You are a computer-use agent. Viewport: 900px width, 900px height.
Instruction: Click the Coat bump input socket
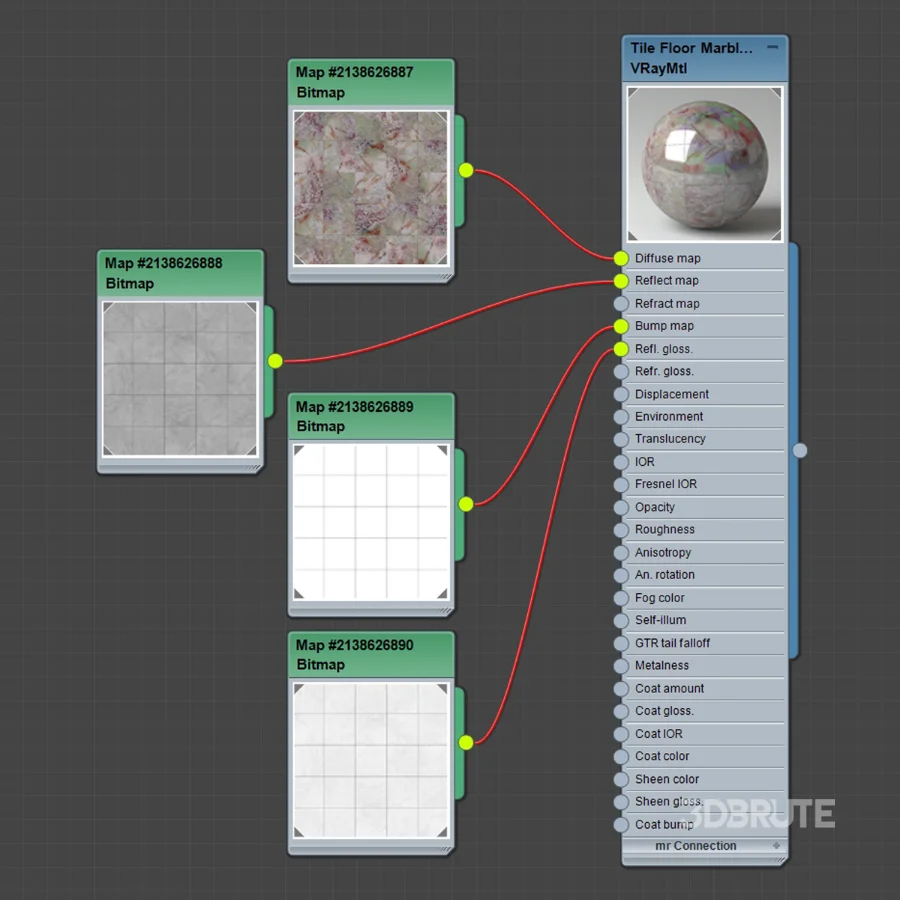(620, 825)
